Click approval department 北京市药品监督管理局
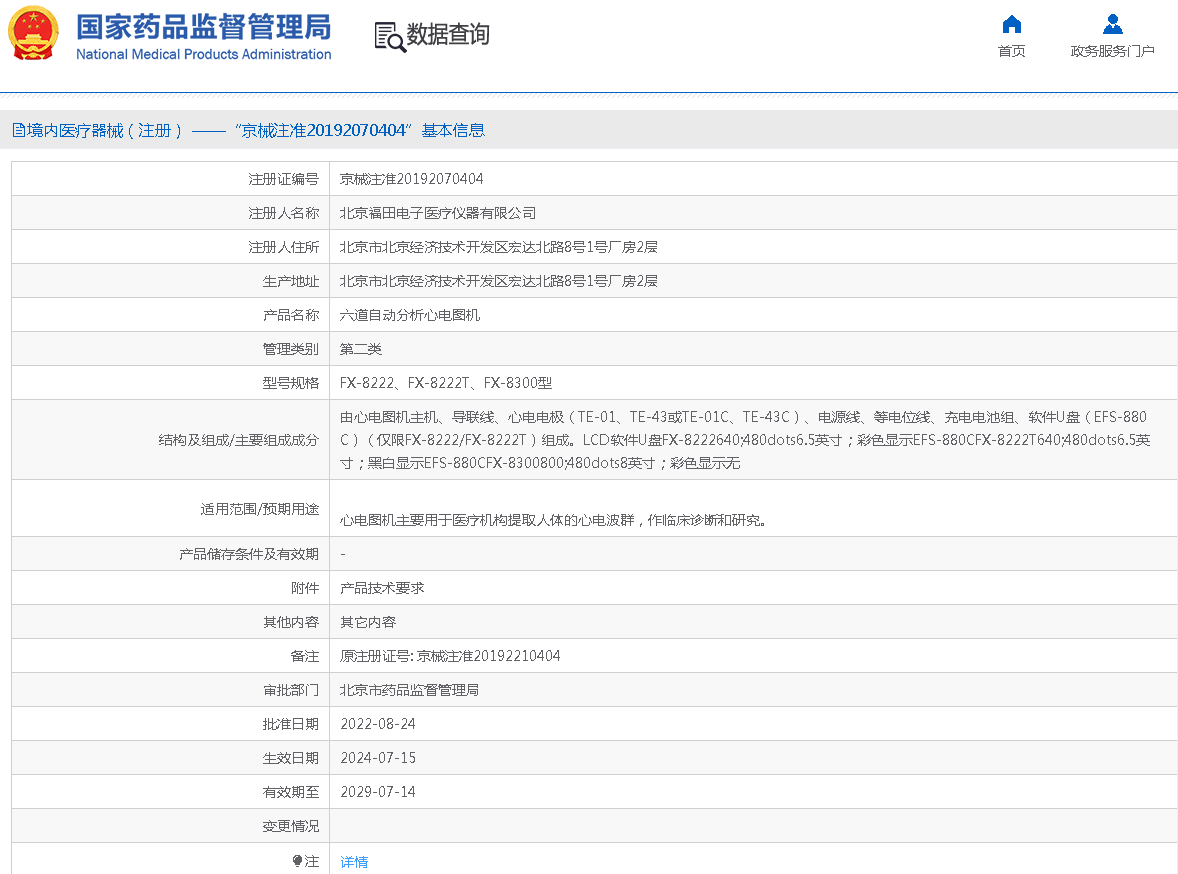This screenshot has height=874, width=1178. [x=409, y=690]
